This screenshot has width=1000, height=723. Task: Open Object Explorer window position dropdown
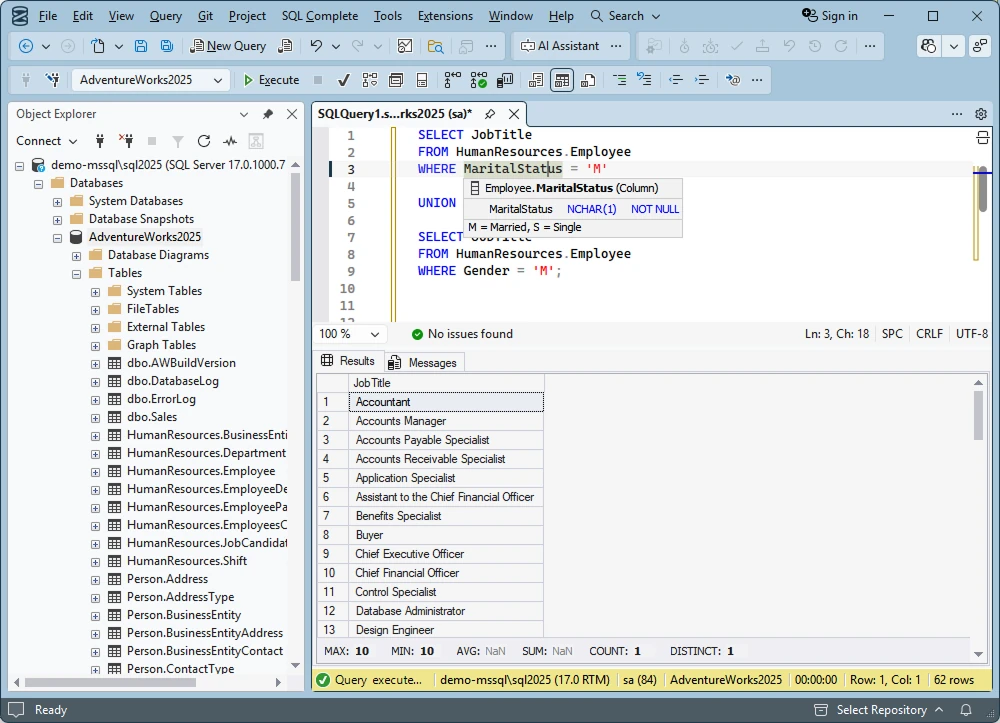(x=244, y=114)
